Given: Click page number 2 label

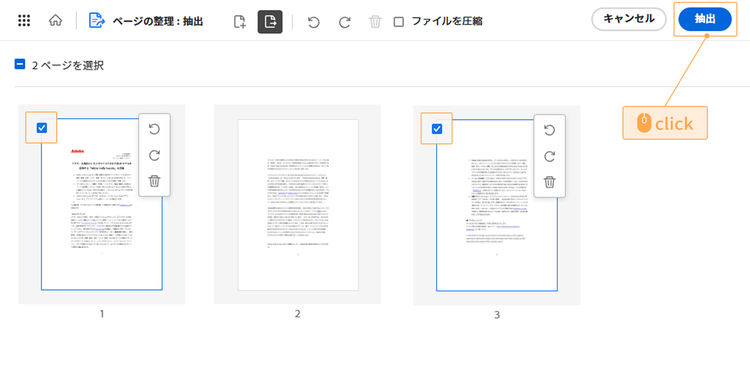Looking at the screenshot, I should [x=298, y=314].
